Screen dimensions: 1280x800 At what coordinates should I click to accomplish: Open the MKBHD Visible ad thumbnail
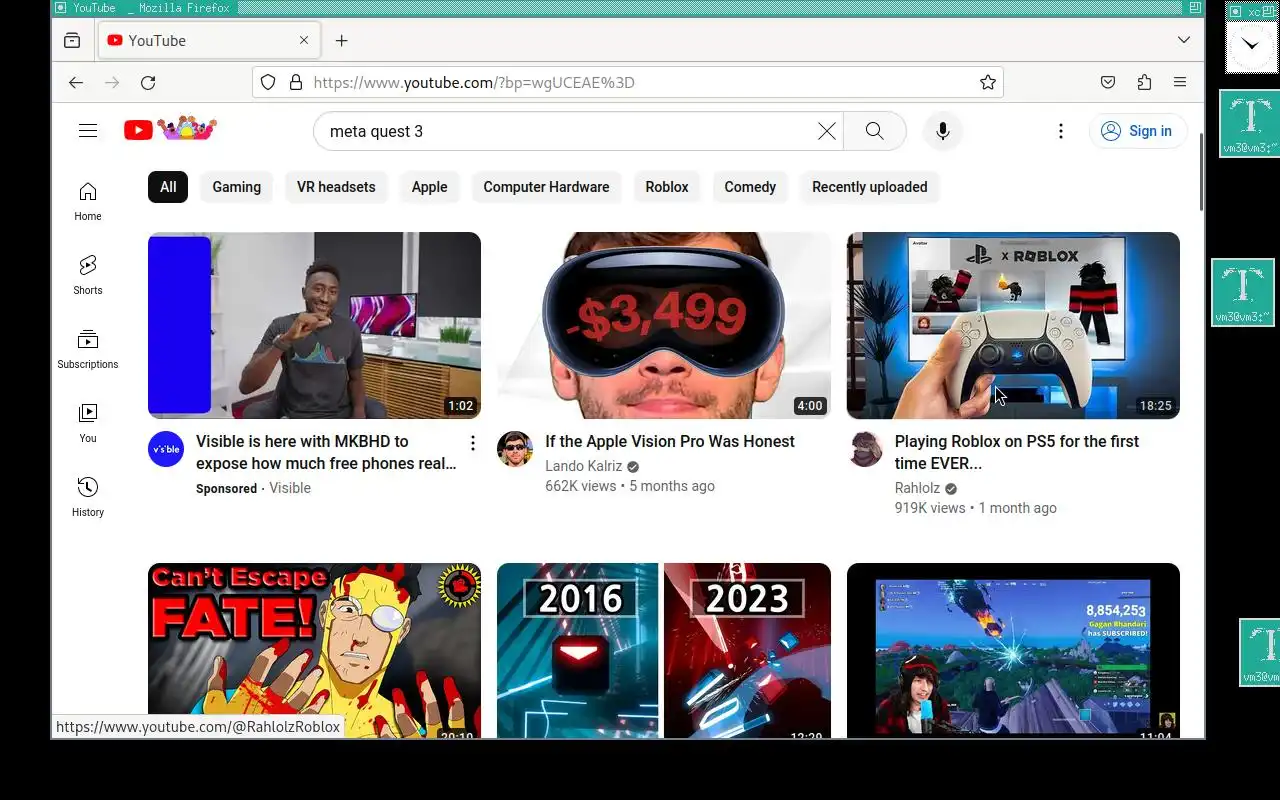[314, 325]
